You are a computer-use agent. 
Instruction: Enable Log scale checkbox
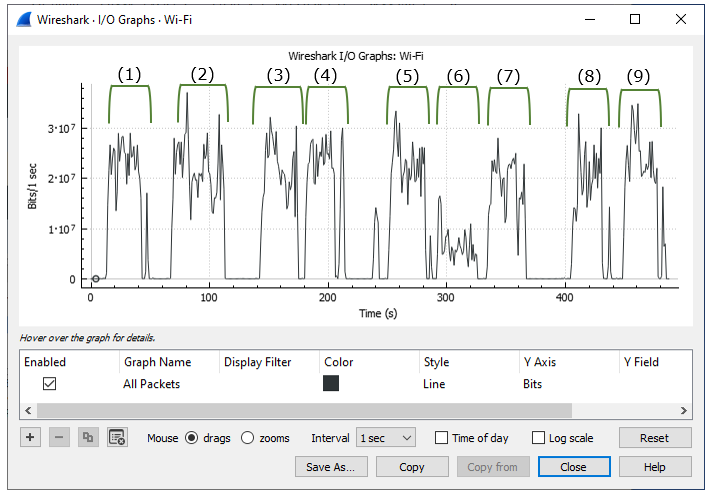click(x=538, y=438)
